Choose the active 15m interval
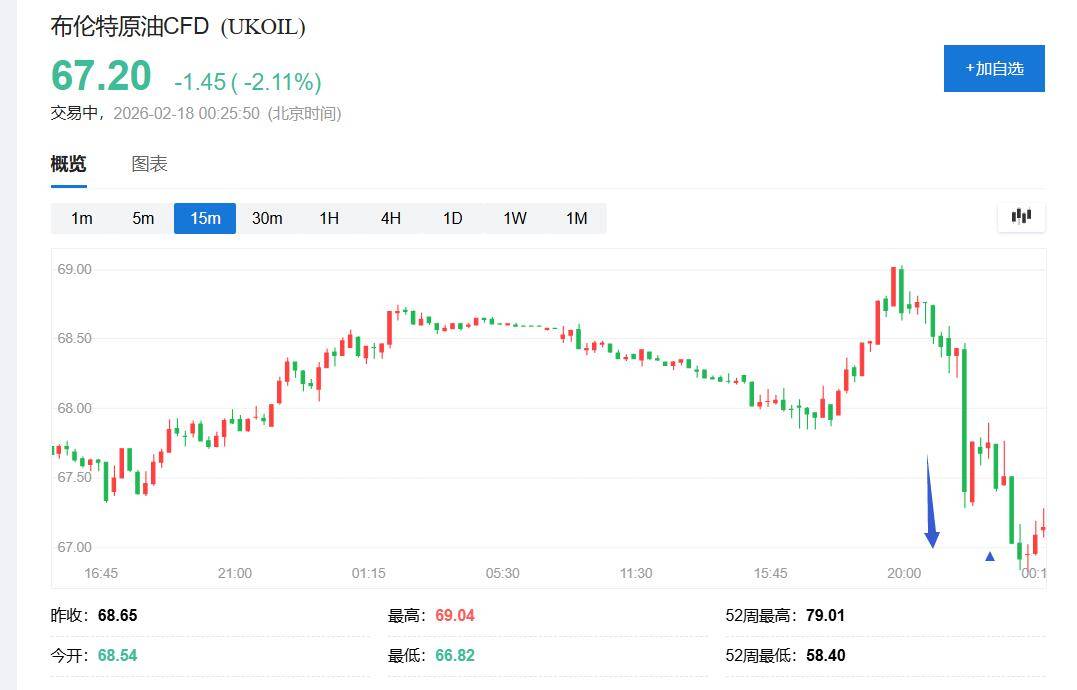 205,218
